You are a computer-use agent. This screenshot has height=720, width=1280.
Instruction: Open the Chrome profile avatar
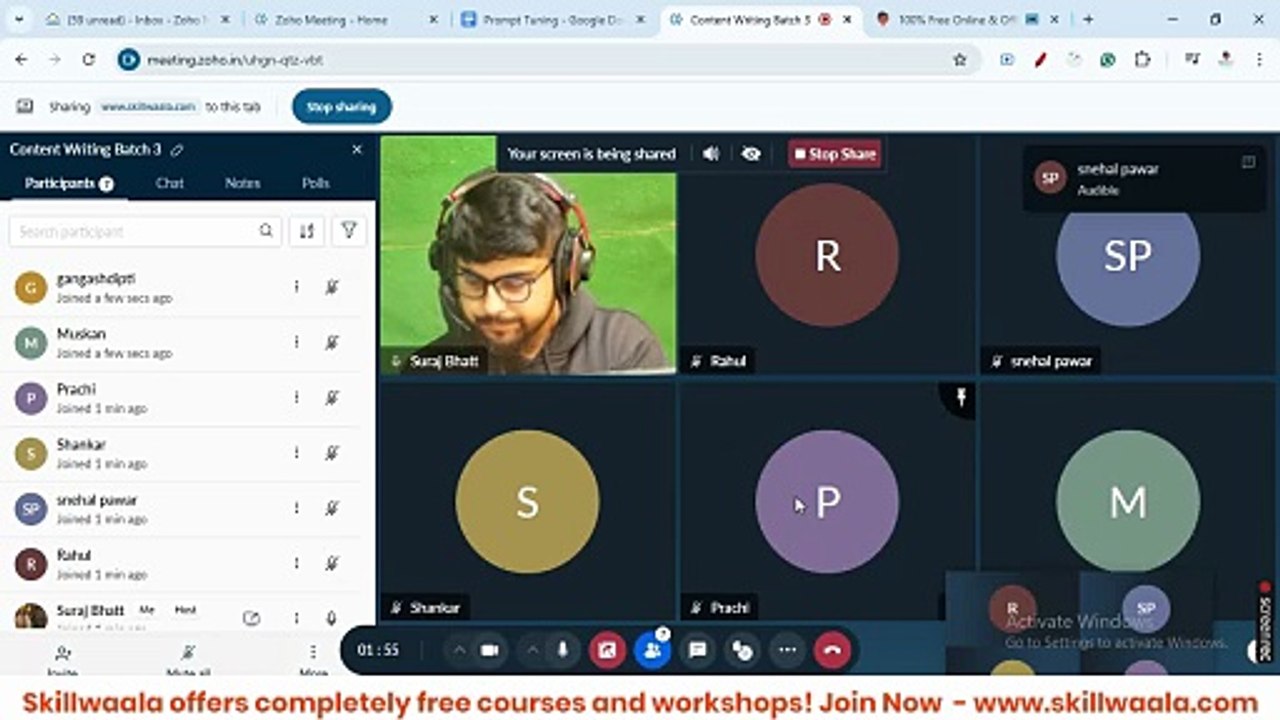(1225, 60)
